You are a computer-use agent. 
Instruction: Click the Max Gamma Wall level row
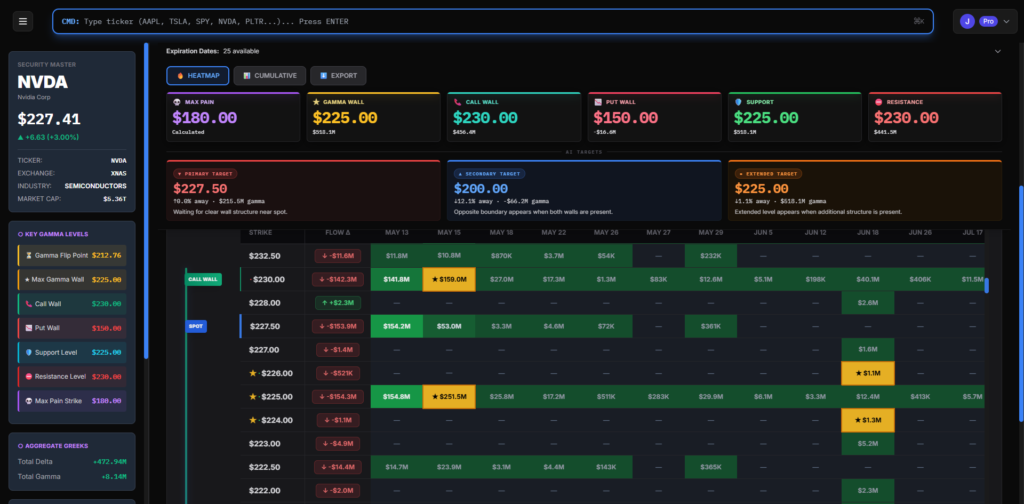coord(72,279)
